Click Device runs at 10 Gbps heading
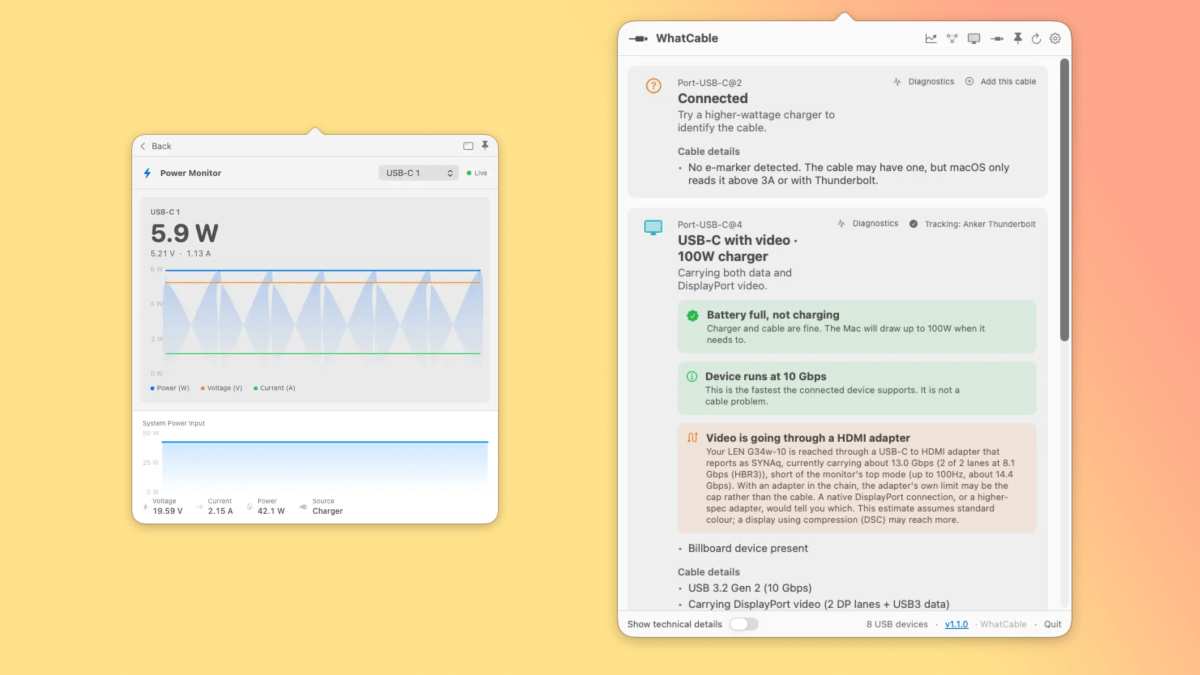Viewport: 1200px width, 675px height. (765, 377)
